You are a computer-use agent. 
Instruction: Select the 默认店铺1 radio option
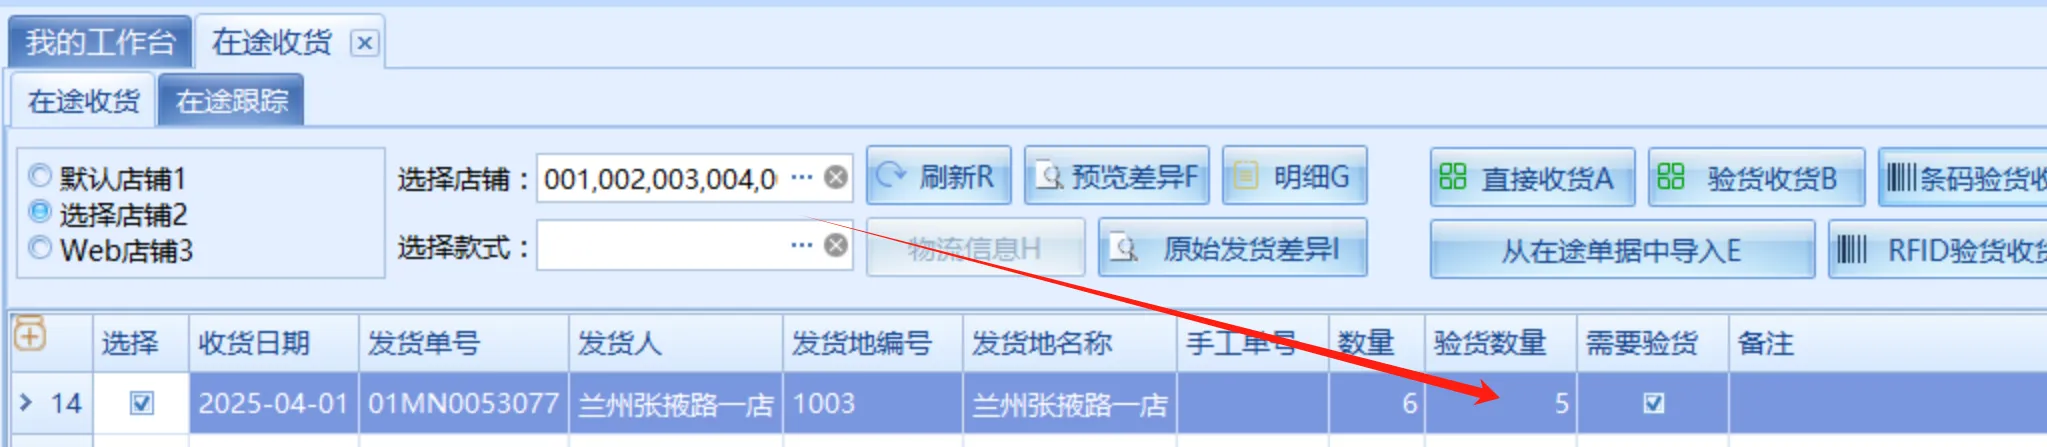coord(39,177)
